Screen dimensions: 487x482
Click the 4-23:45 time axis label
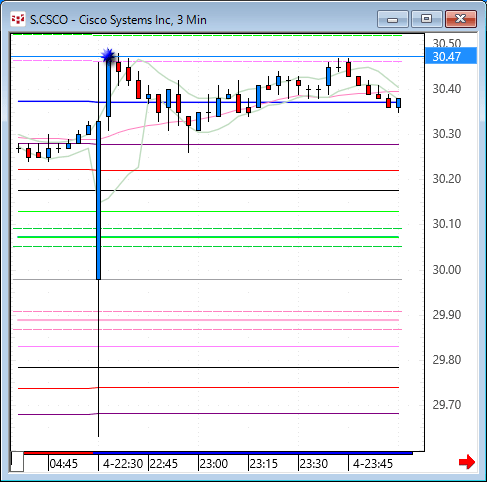pos(373,463)
